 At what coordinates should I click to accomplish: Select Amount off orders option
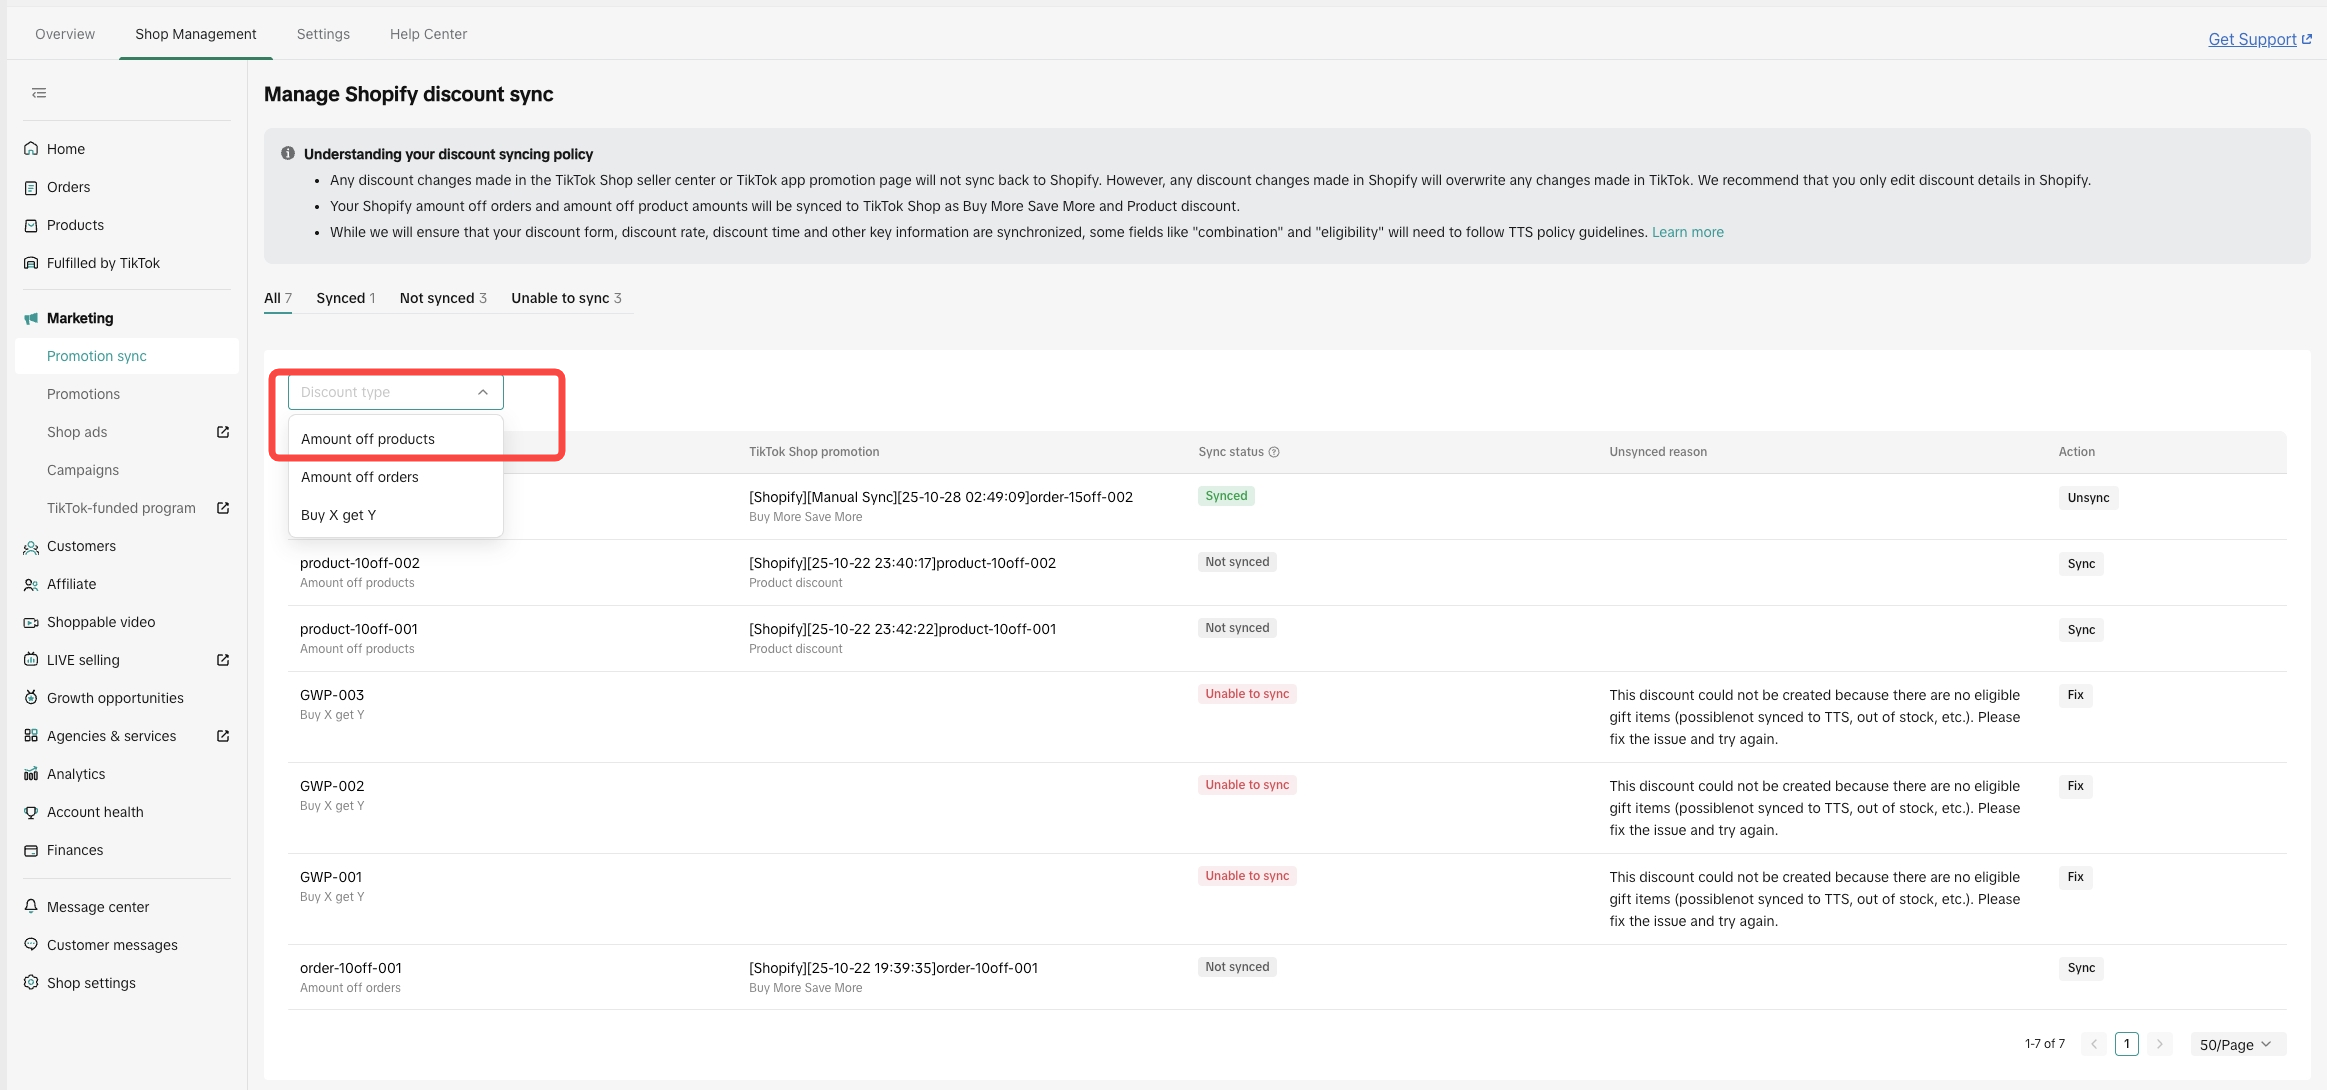360,477
